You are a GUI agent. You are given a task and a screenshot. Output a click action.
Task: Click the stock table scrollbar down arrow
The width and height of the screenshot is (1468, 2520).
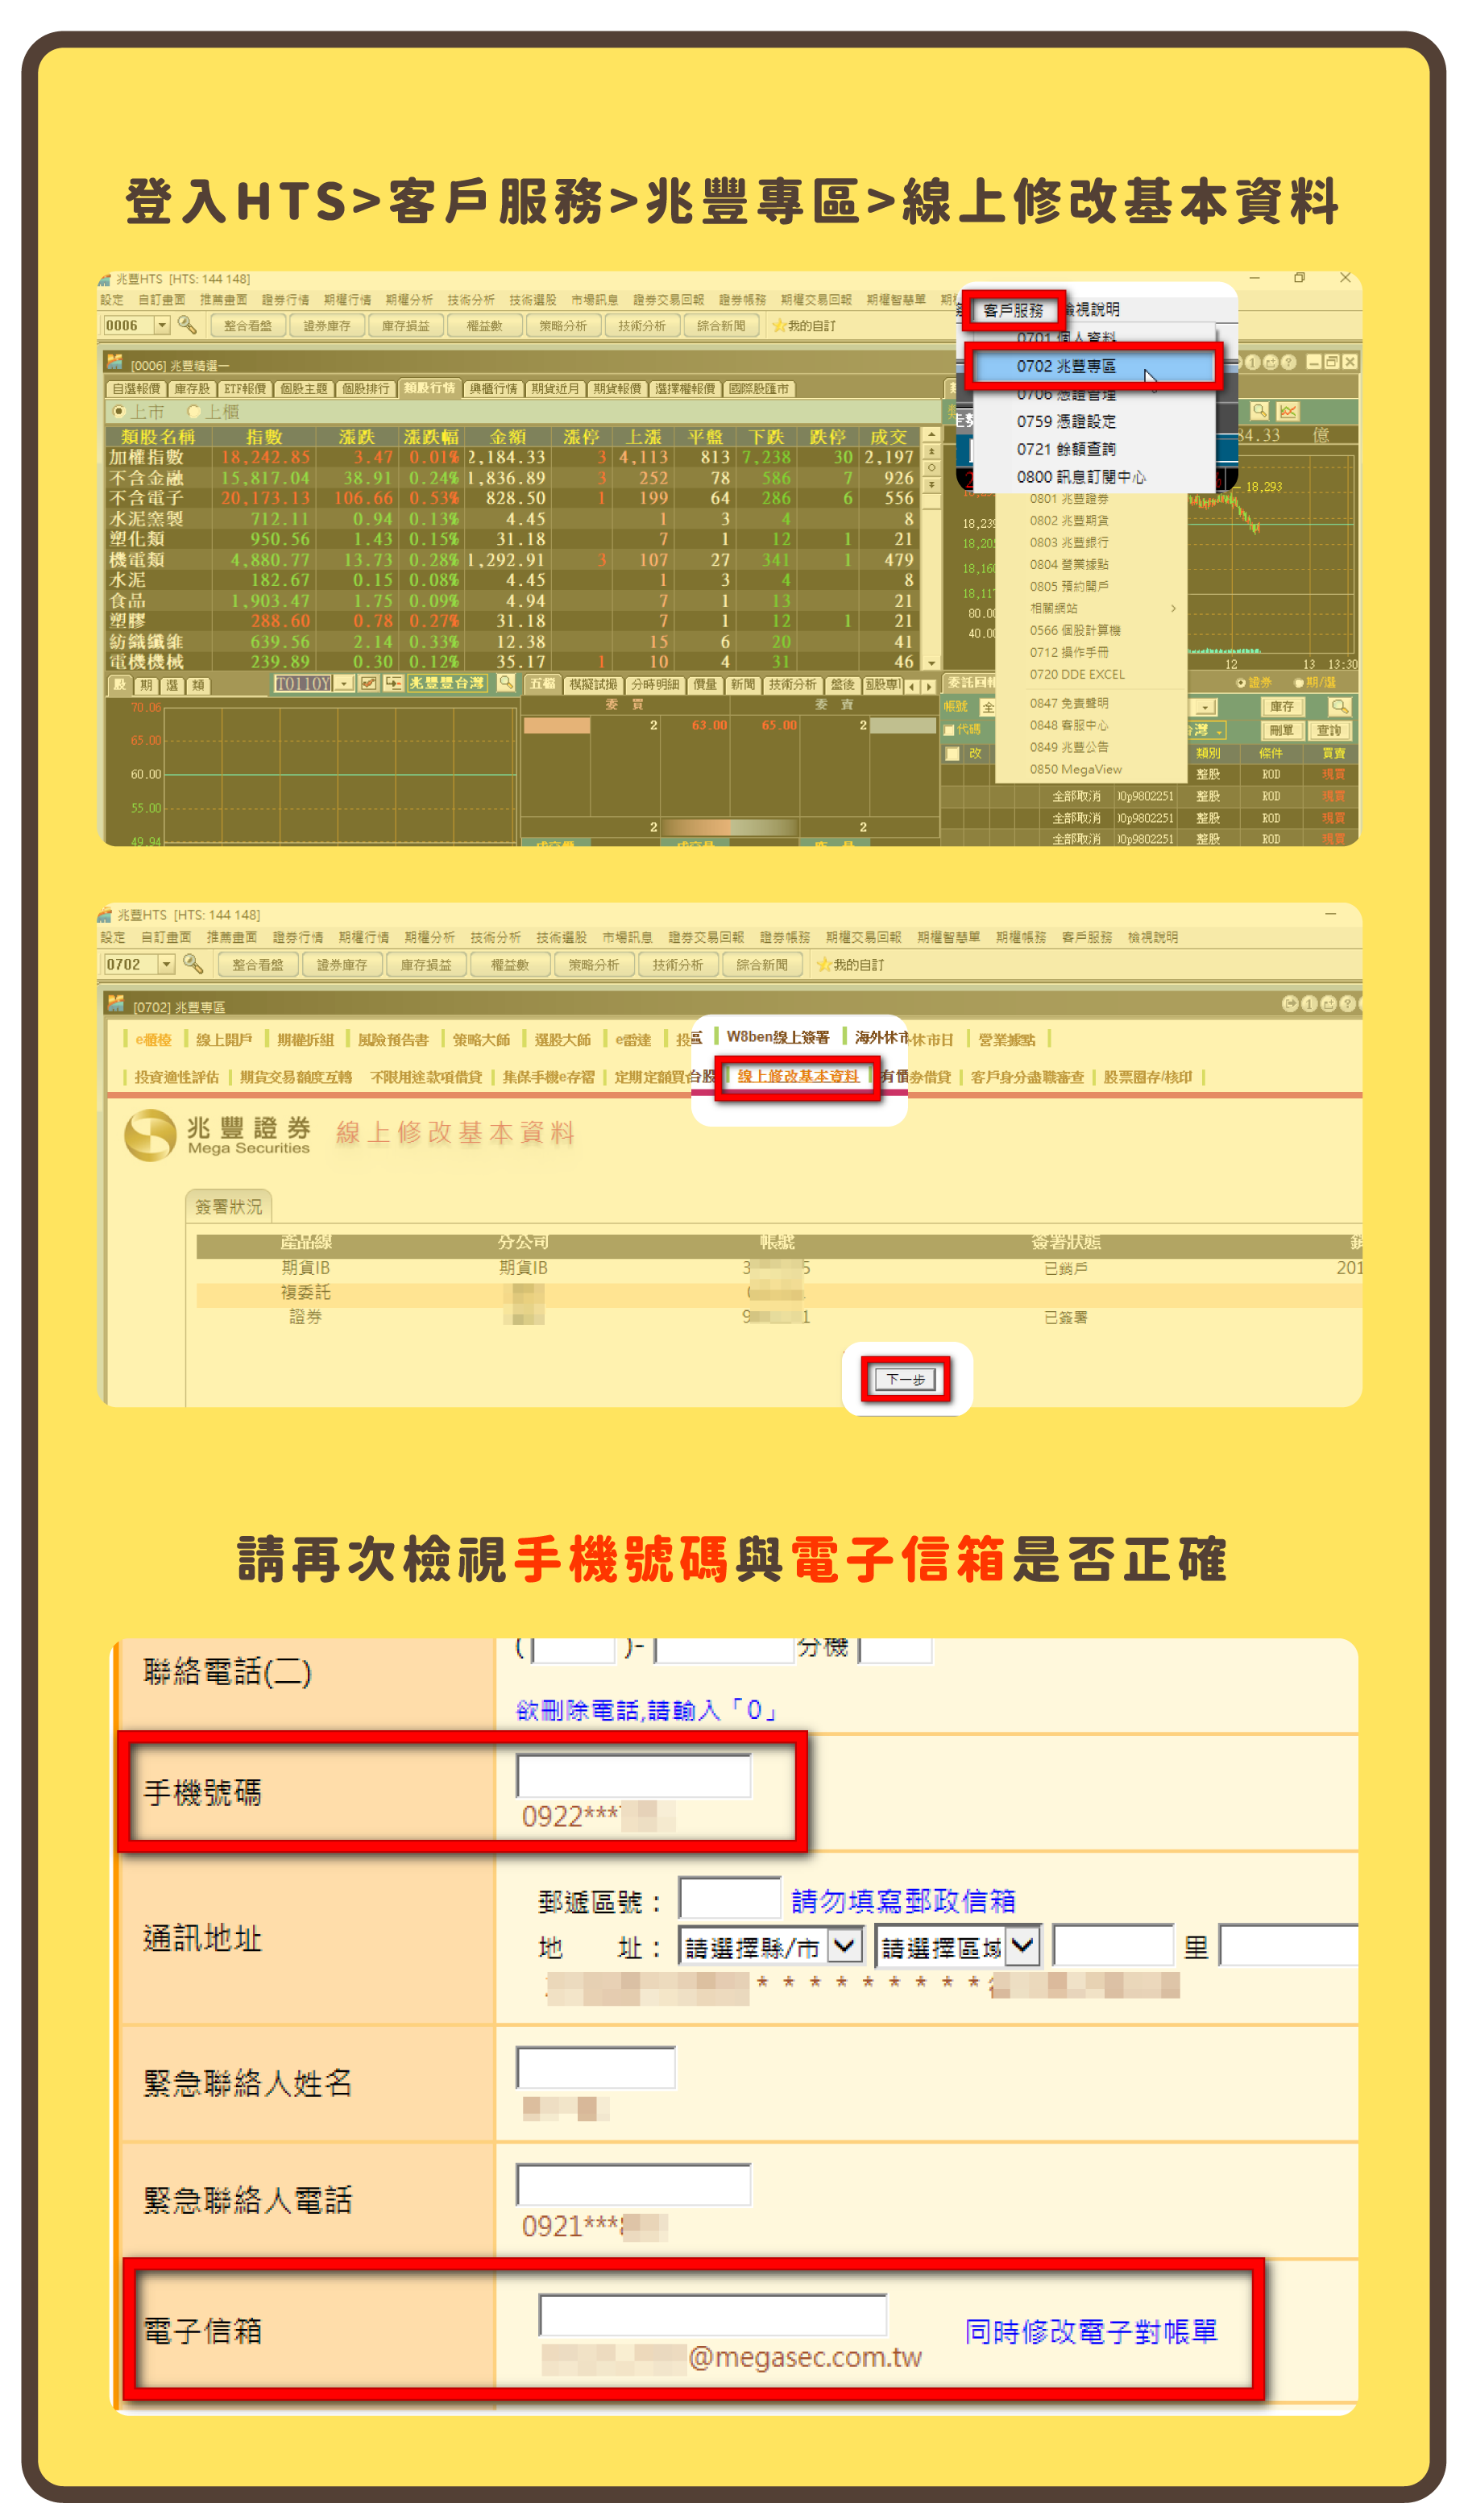[931, 663]
